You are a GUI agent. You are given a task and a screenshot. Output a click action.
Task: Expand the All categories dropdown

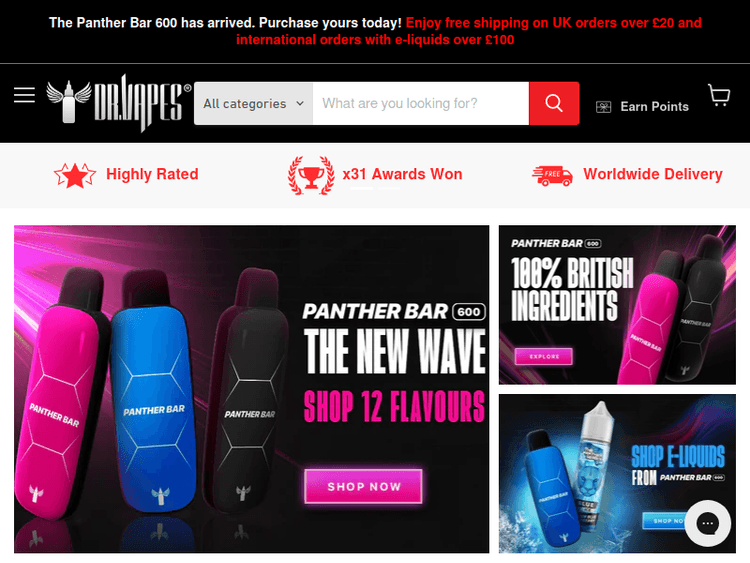click(254, 103)
